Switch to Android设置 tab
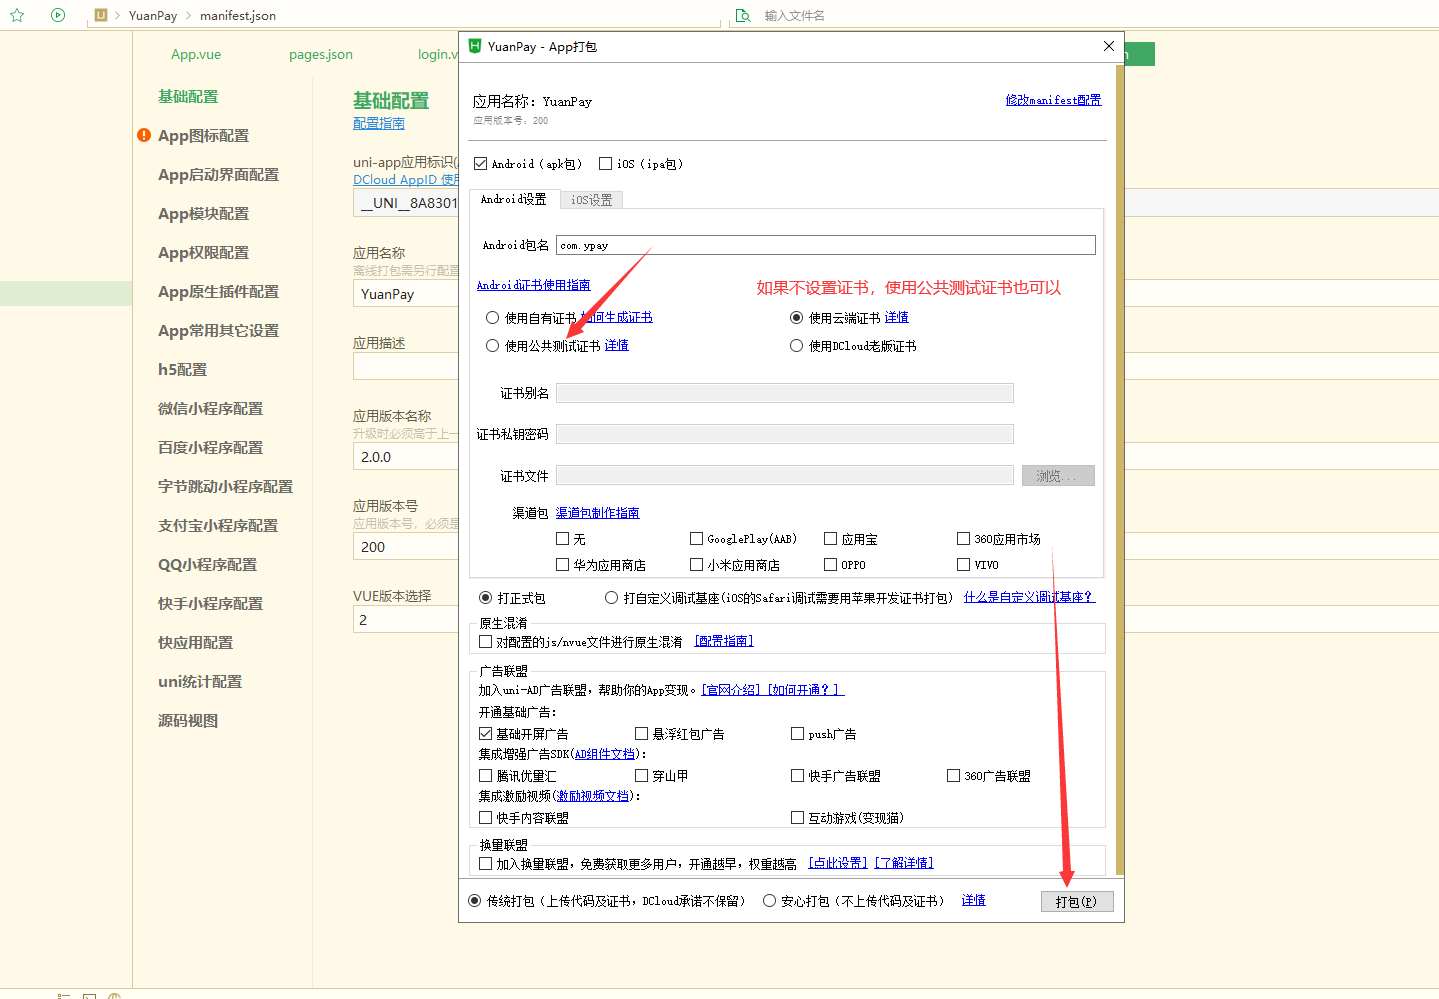 pyautogui.click(x=514, y=199)
